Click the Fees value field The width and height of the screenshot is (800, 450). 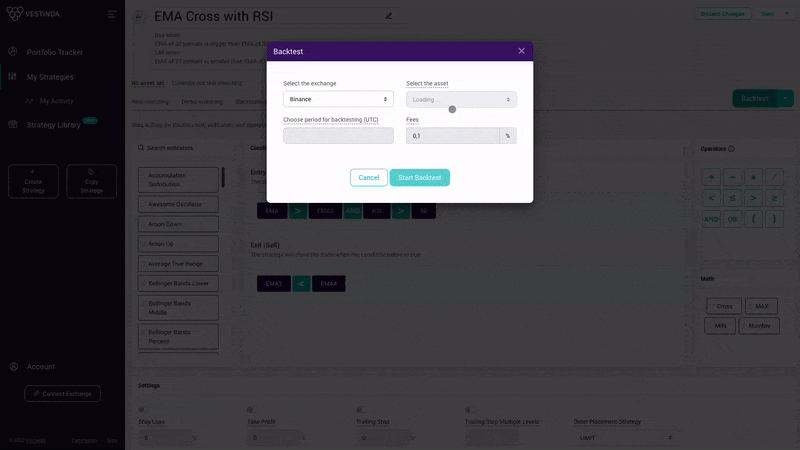[453, 136]
